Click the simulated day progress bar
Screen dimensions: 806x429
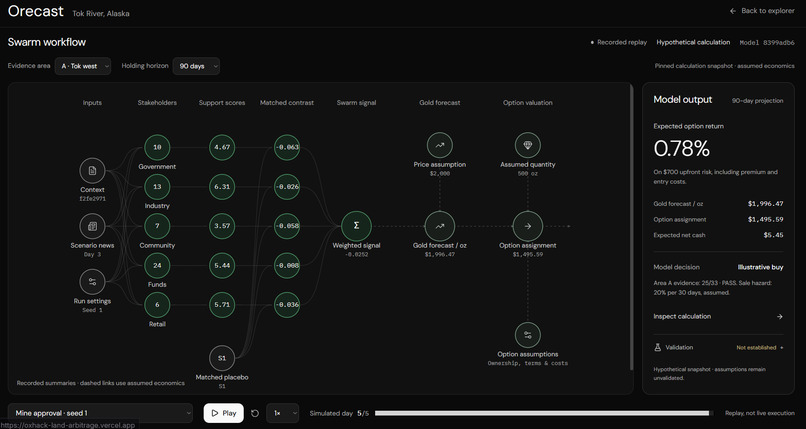click(x=543, y=413)
